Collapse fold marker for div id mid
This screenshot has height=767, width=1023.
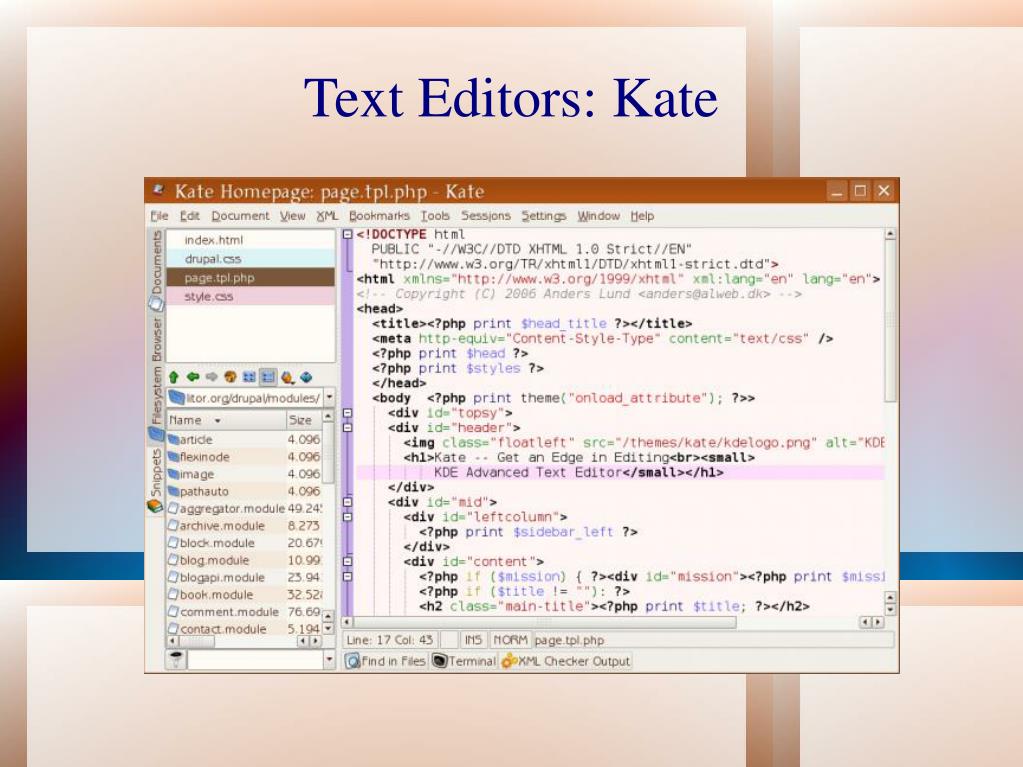pos(348,502)
